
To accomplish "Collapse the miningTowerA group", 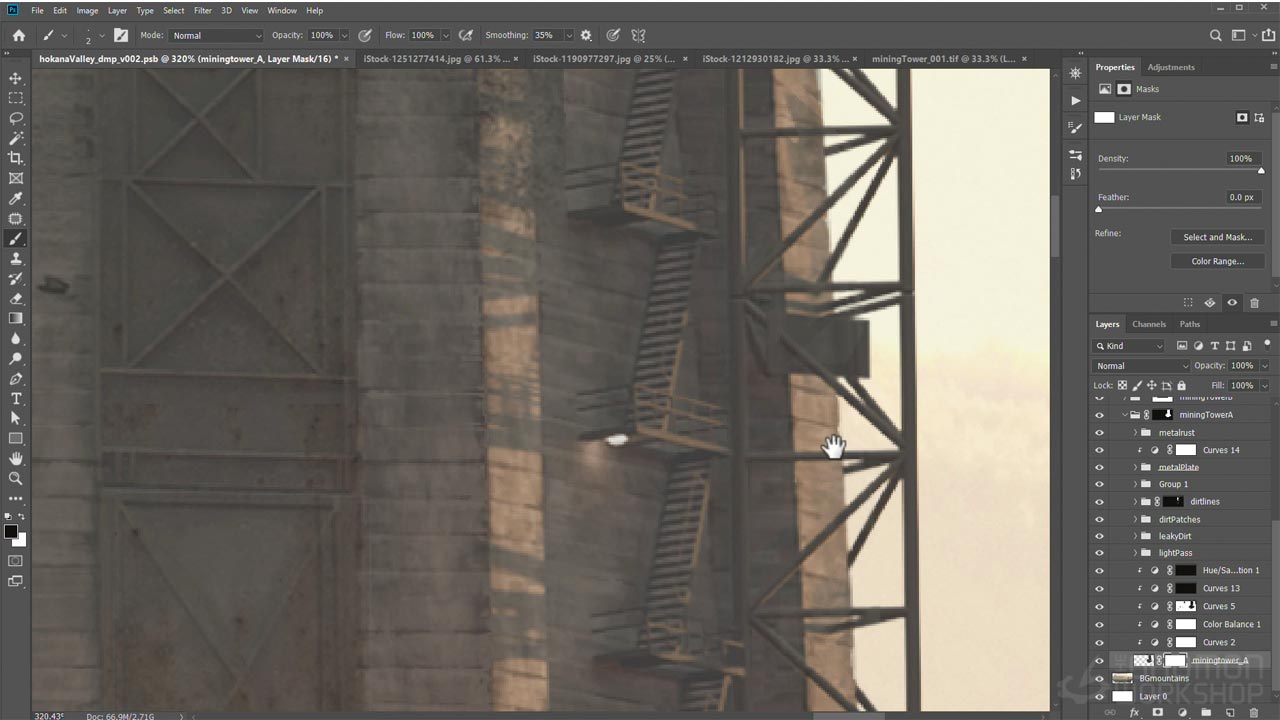I will tap(1124, 414).
